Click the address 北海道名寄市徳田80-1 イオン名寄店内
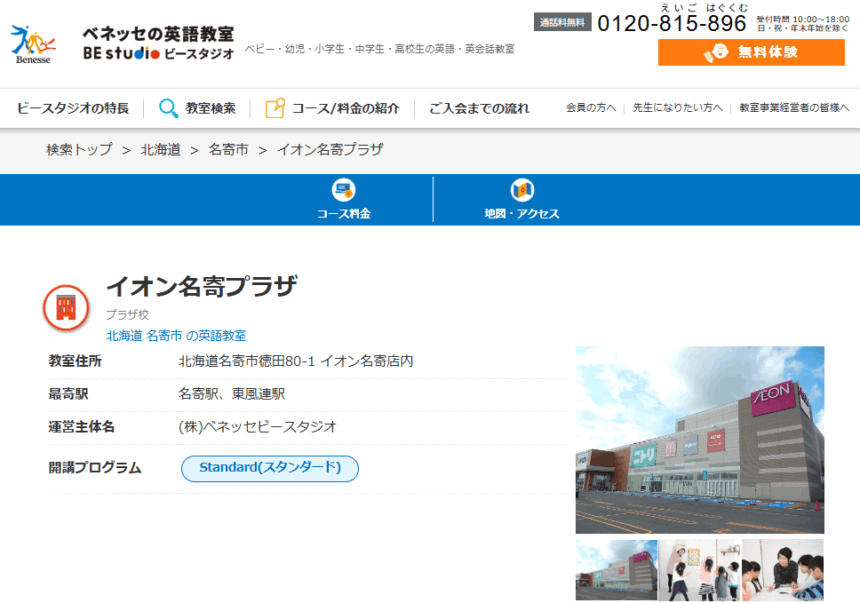 pos(296,361)
